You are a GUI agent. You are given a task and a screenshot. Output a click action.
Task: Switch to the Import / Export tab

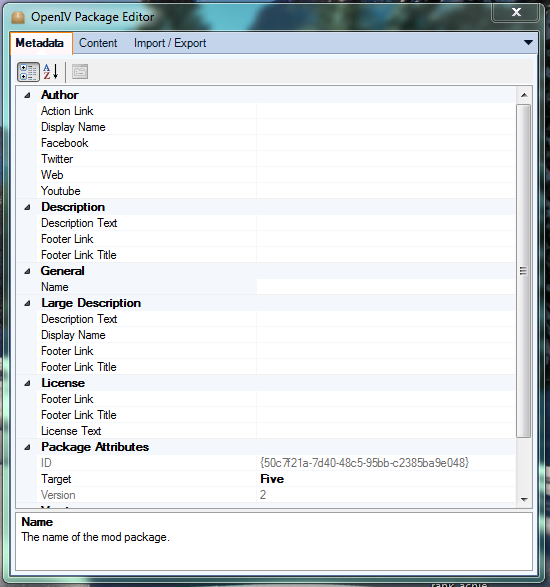[x=170, y=43]
